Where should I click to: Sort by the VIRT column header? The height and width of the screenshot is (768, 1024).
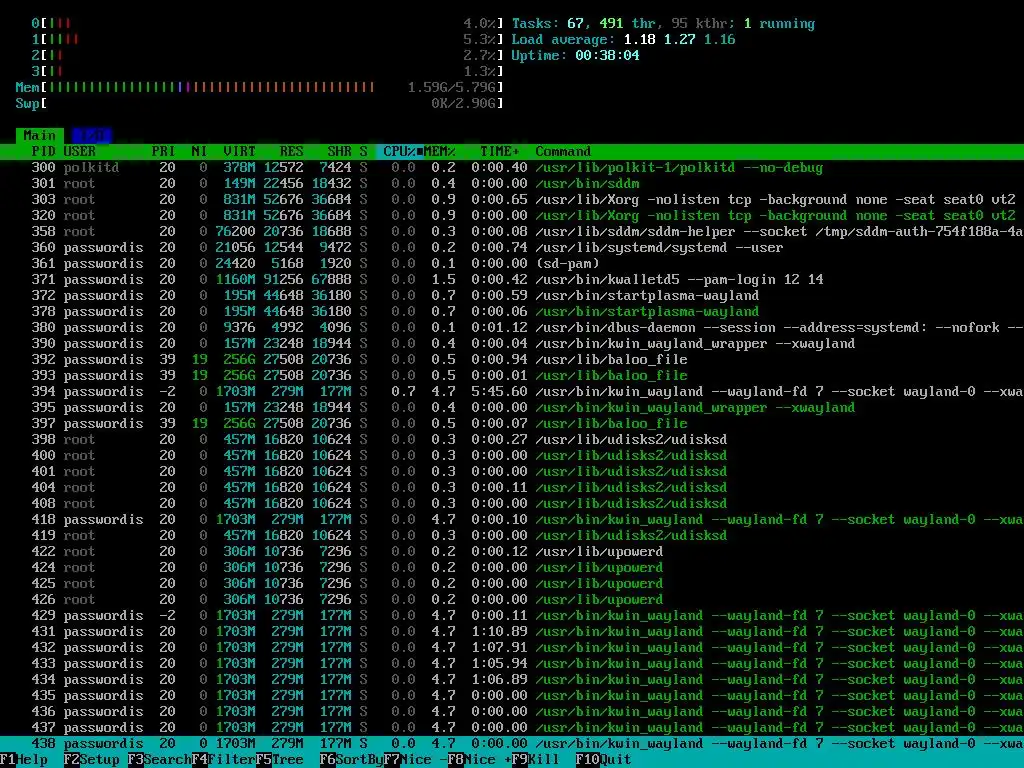(x=239, y=152)
